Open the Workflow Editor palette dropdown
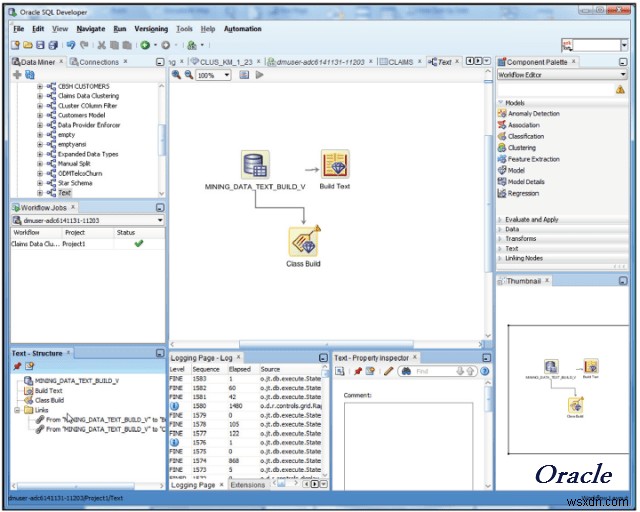 [623, 75]
